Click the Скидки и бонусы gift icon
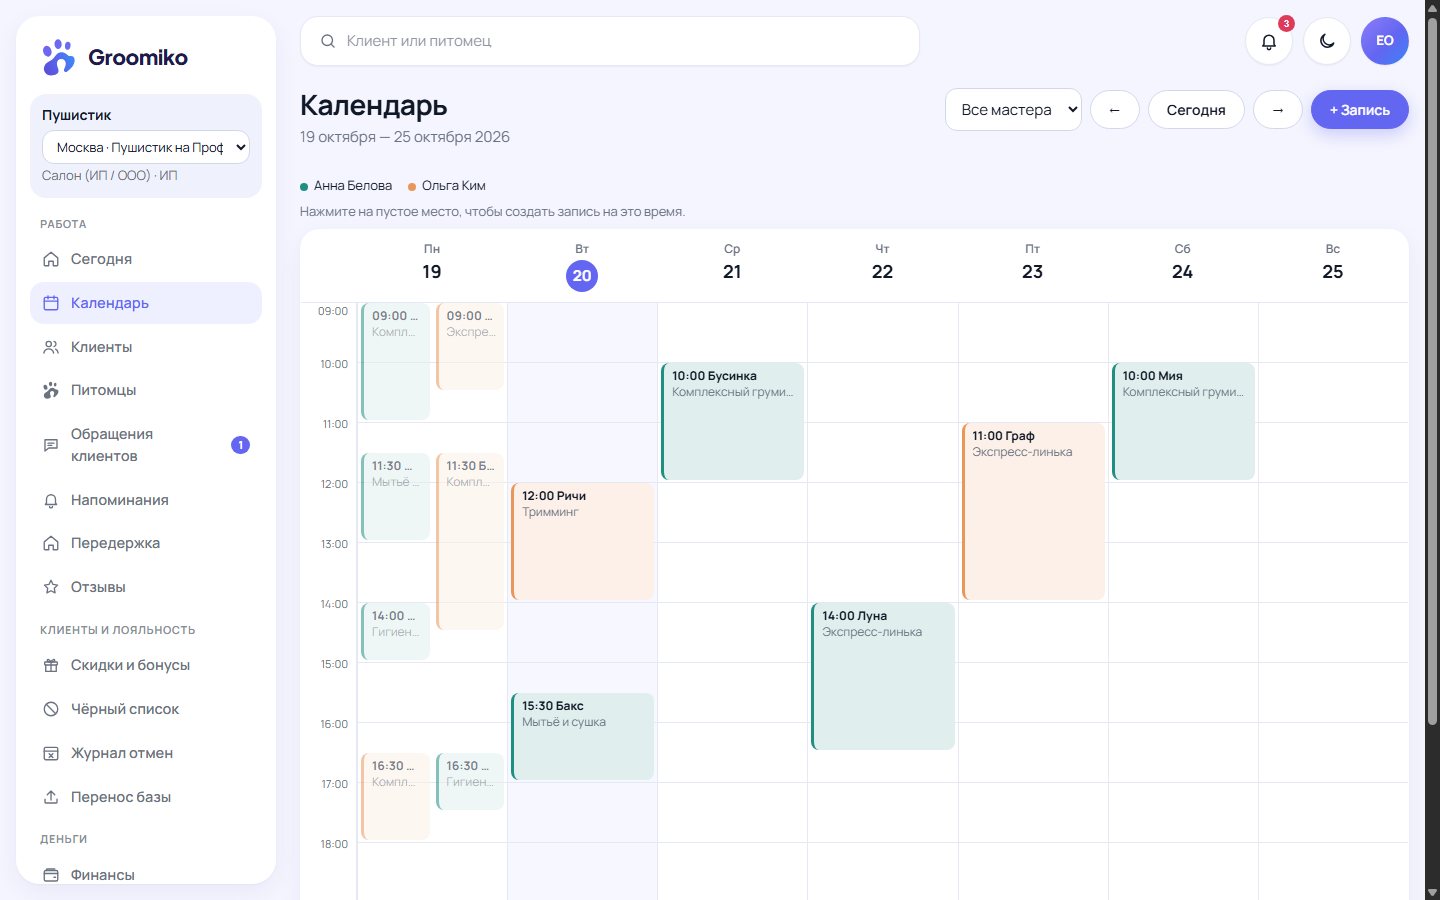The height and width of the screenshot is (900, 1440). coord(51,665)
